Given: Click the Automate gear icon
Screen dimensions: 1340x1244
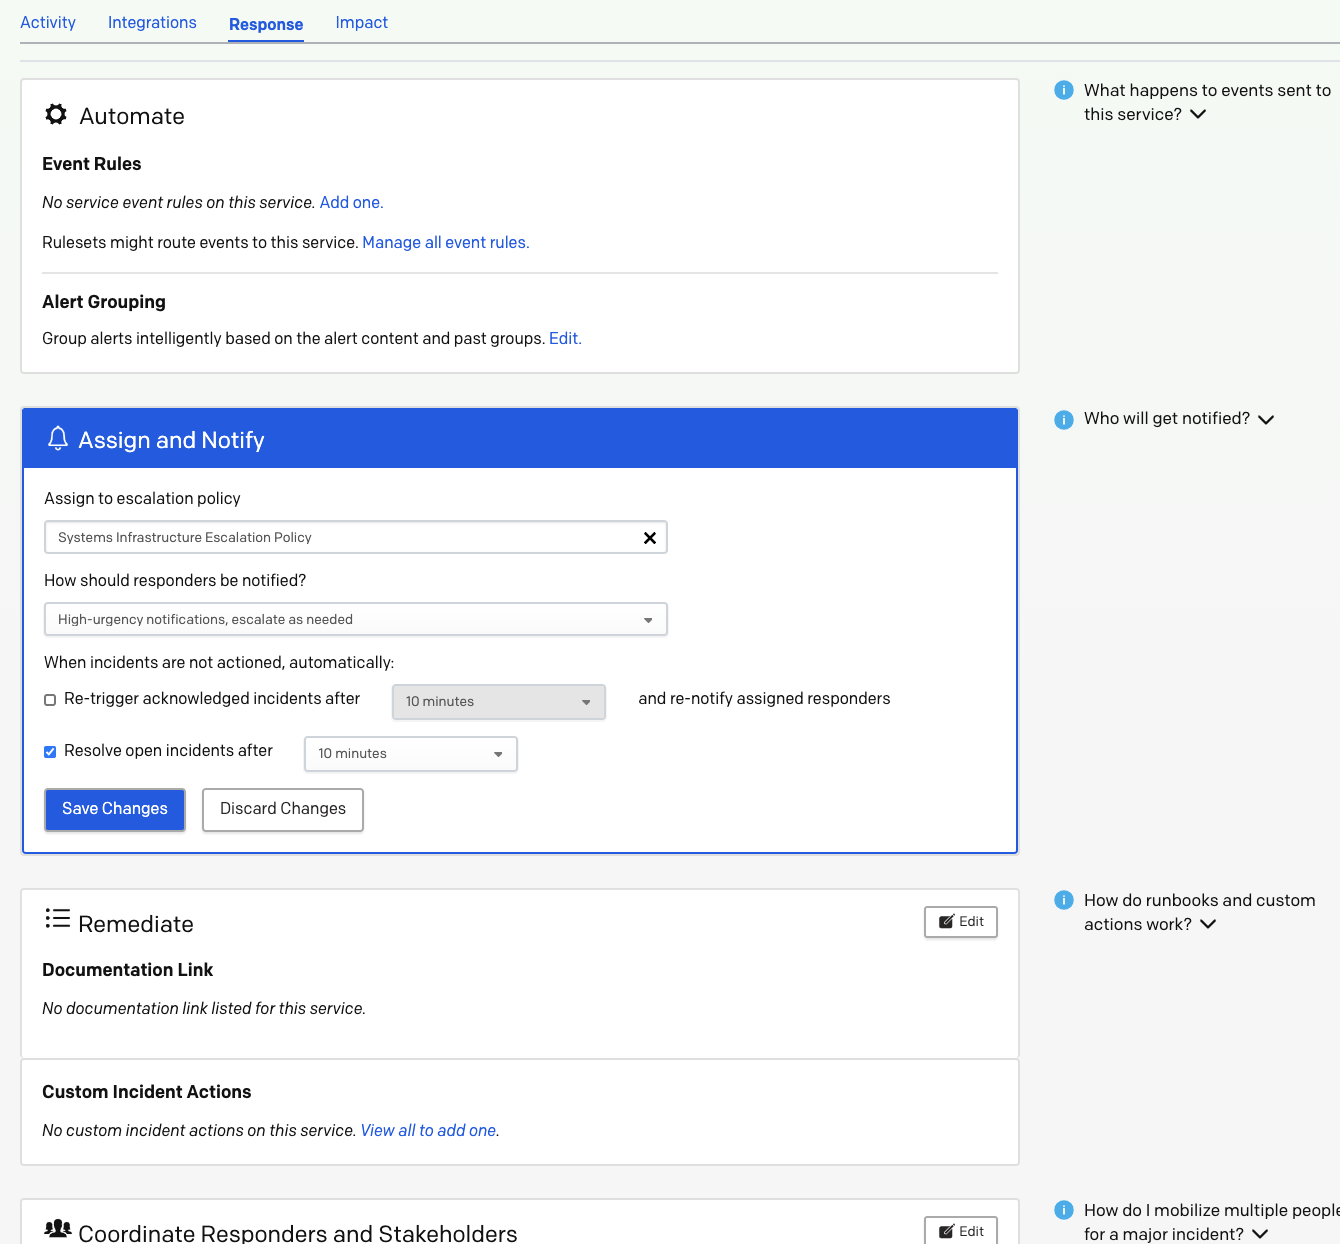Looking at the screenshot, I should [56, 114].
